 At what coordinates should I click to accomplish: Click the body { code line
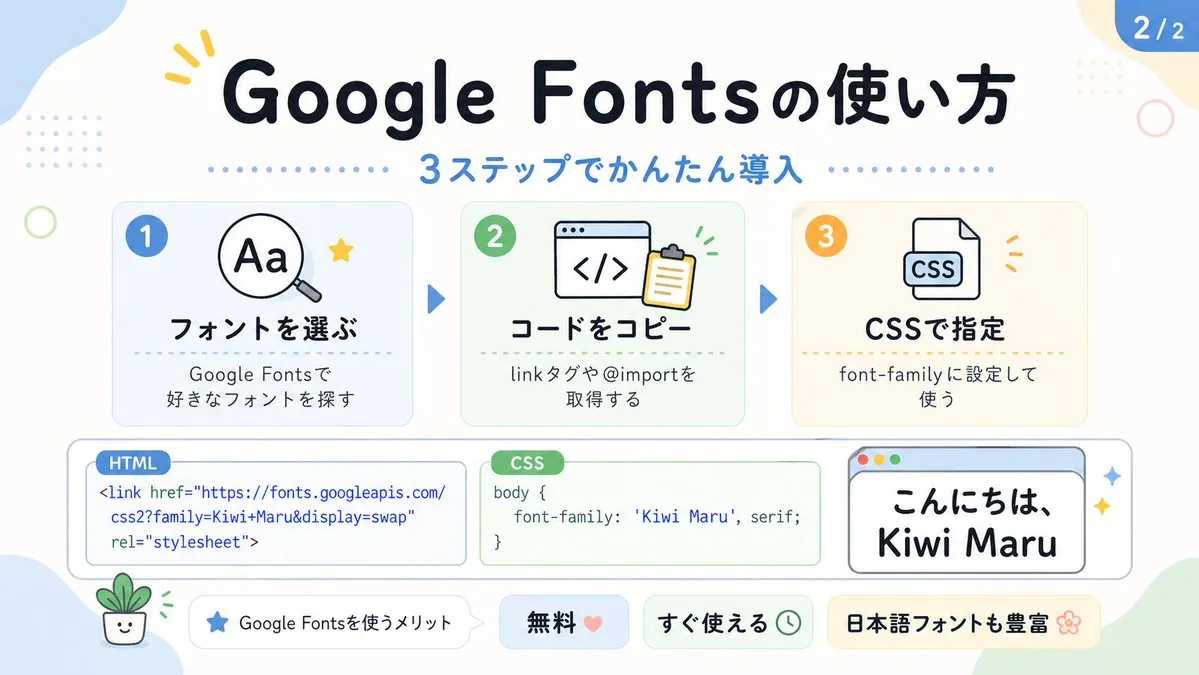[519, 492]
